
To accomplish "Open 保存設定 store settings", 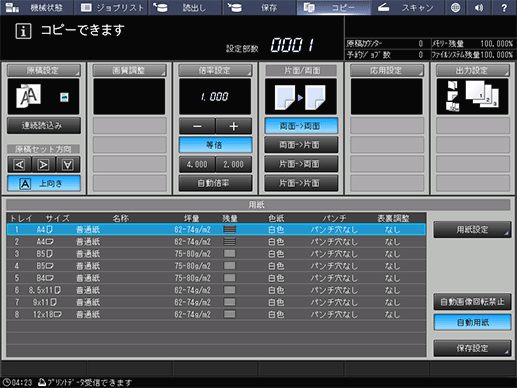I will click(472, 348).
